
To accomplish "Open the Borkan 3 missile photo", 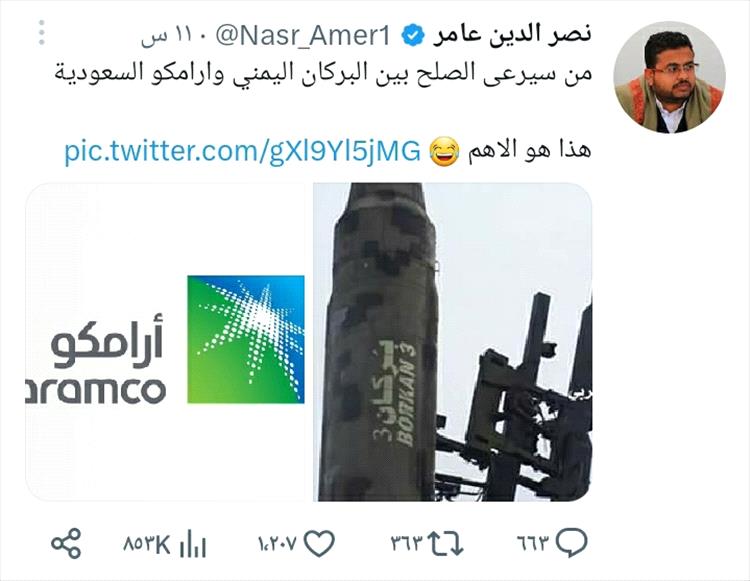I will (x=452, y=342).
